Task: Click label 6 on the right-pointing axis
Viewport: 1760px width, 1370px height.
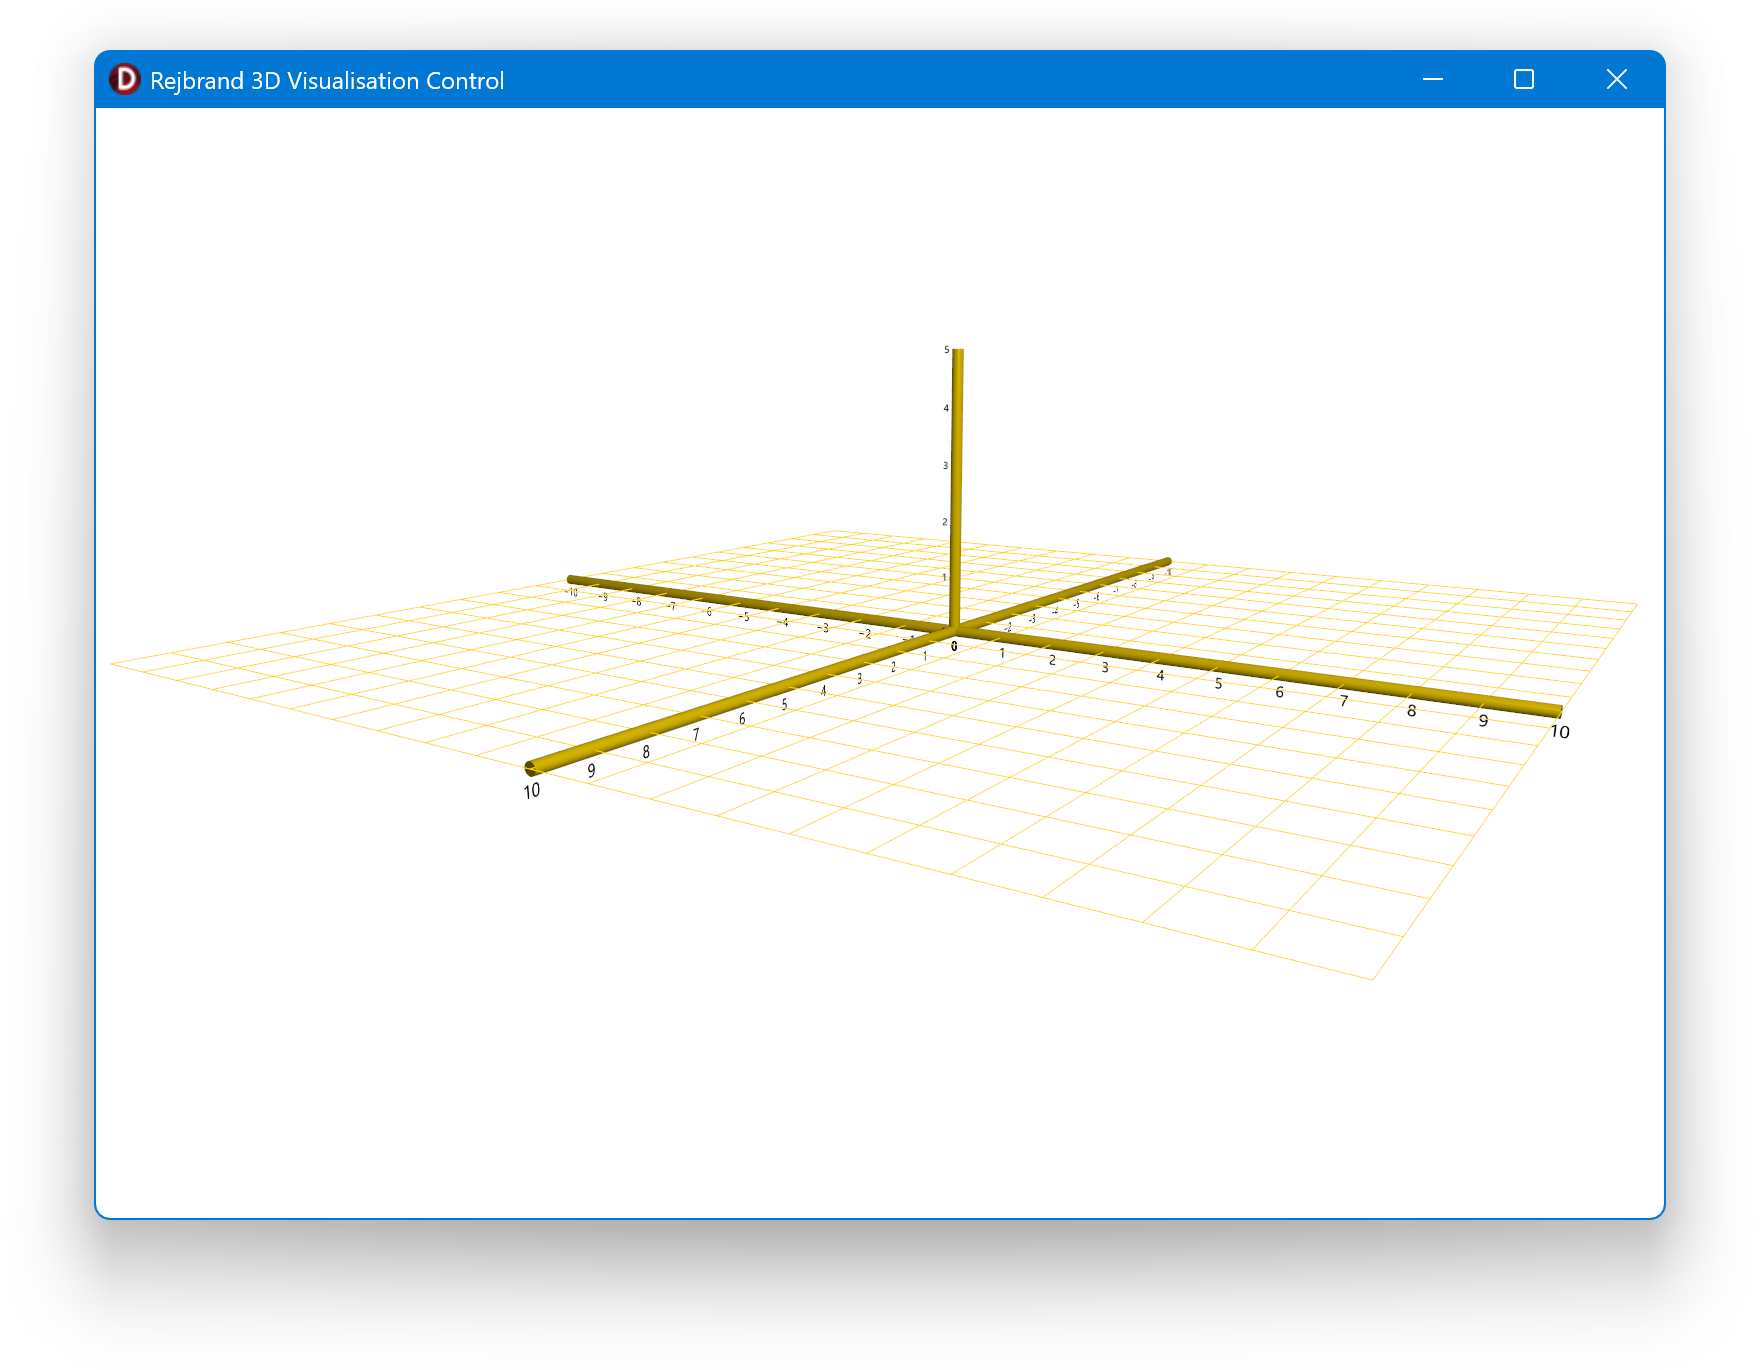Action: 1279,692
